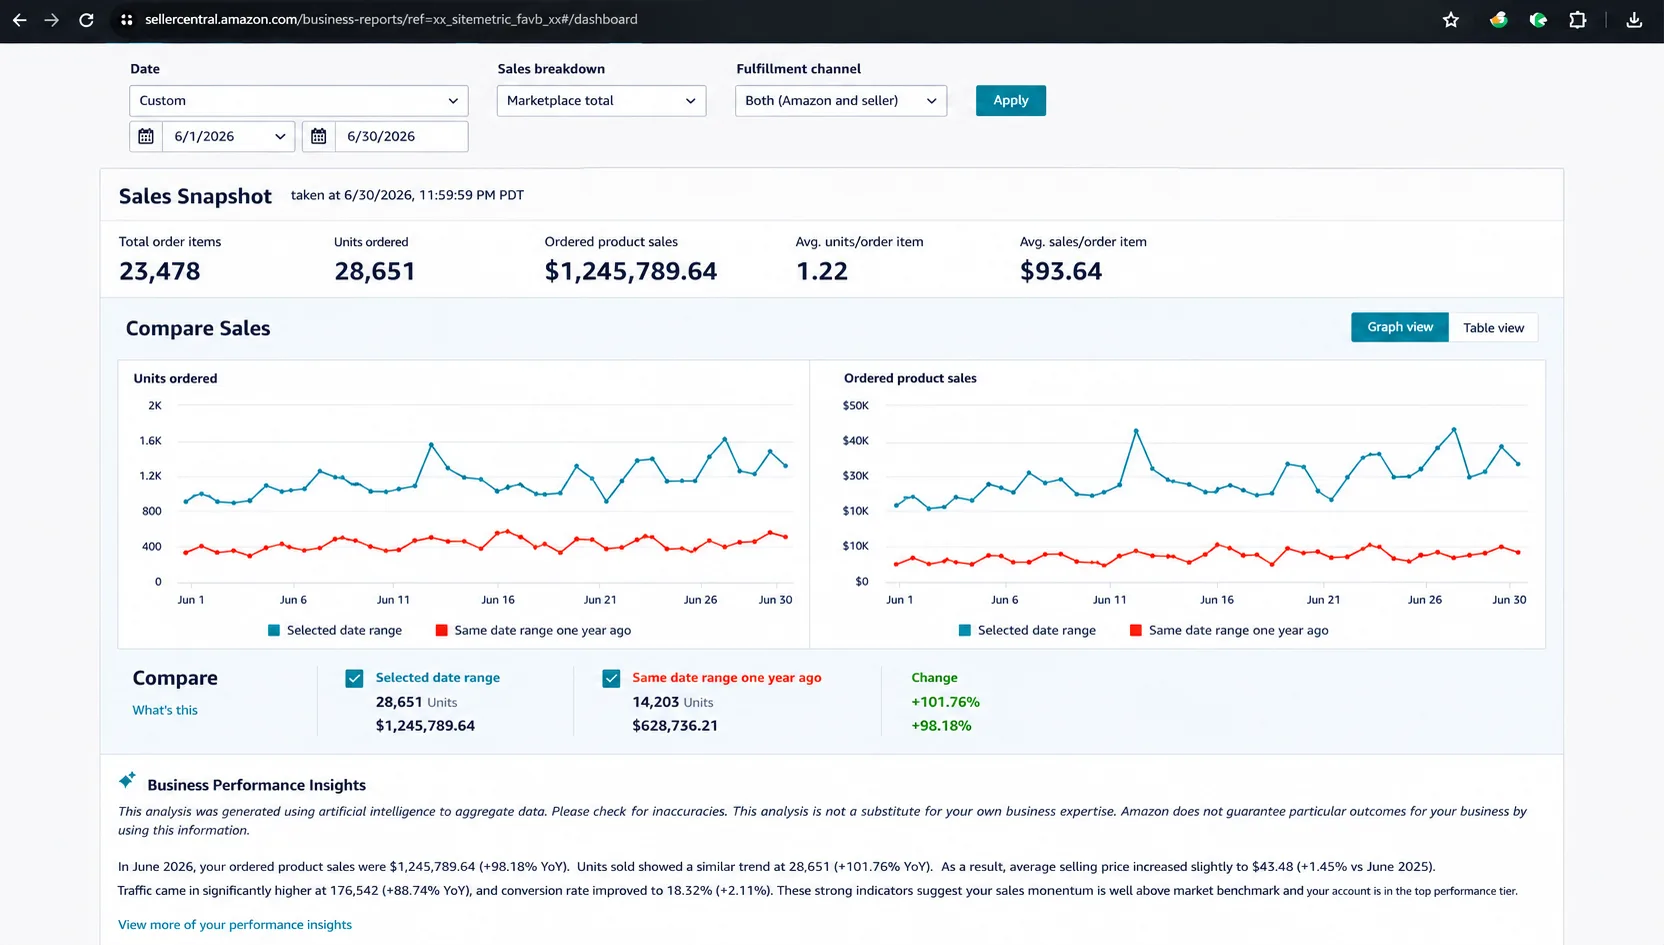Click blue legend swatch under Units ordered chart

coord(274,631)
